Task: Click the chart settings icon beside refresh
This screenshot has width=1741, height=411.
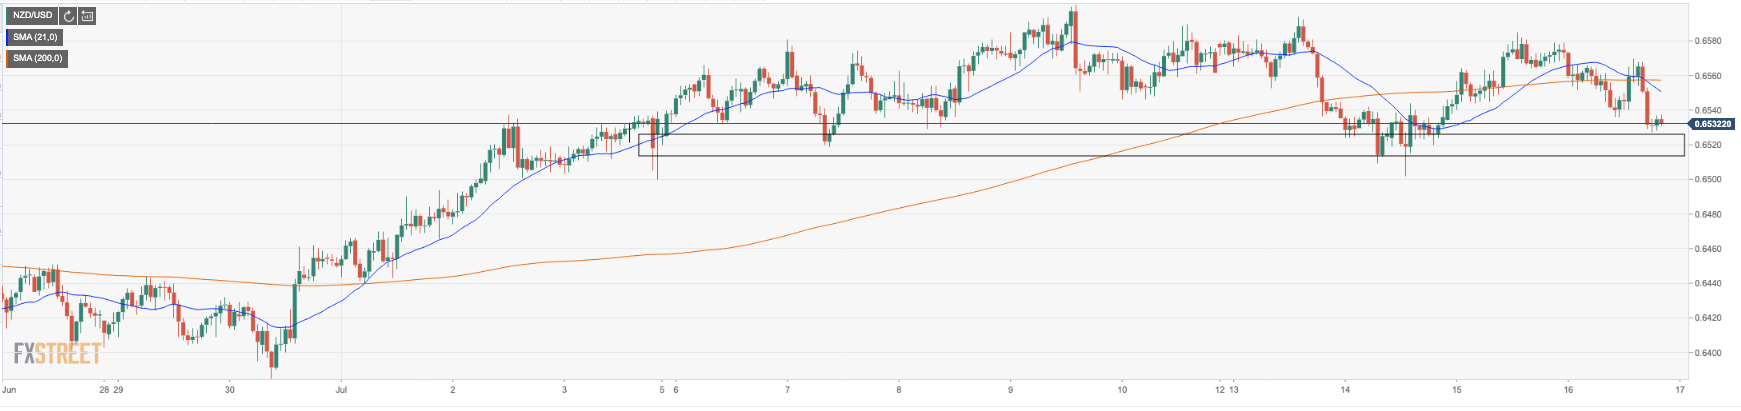Action: (x=87, y=16)
